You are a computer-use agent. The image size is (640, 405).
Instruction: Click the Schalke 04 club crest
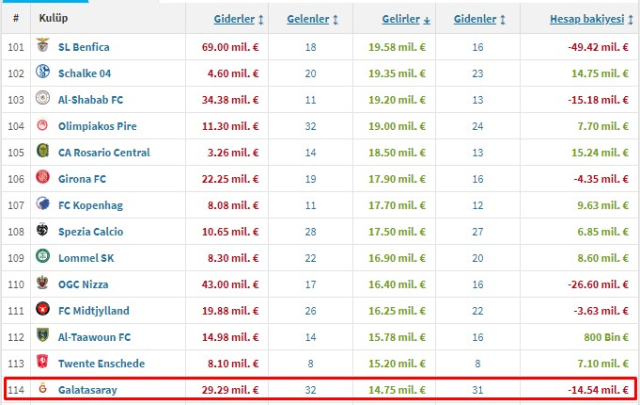pos(43,71)
